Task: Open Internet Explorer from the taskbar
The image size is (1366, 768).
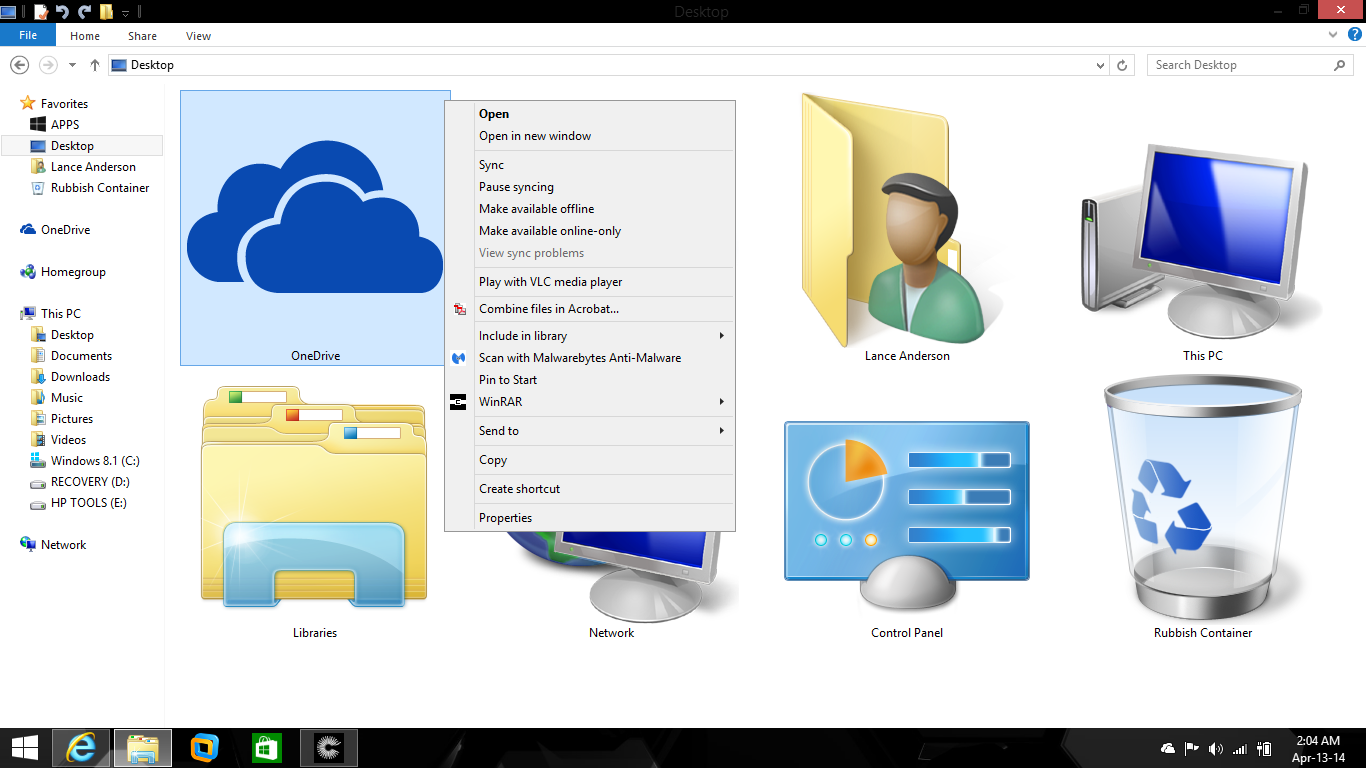Action: click(x=82, y=748)
